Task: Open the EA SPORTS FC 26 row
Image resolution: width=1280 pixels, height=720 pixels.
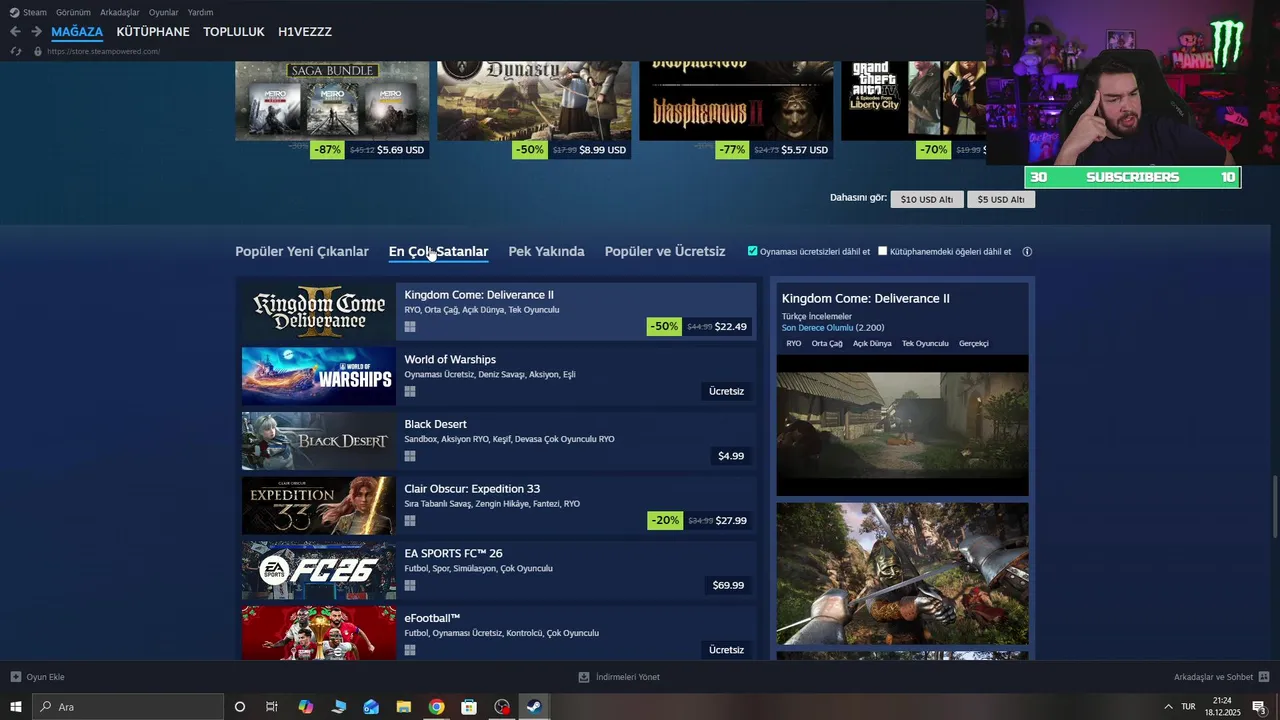Action: (x=498, y=570)
